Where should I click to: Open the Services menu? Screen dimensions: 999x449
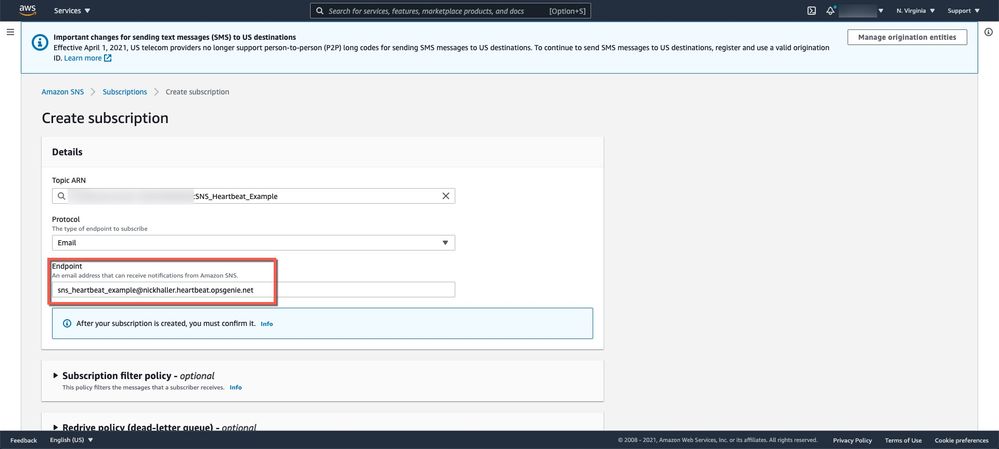(72, 11)
